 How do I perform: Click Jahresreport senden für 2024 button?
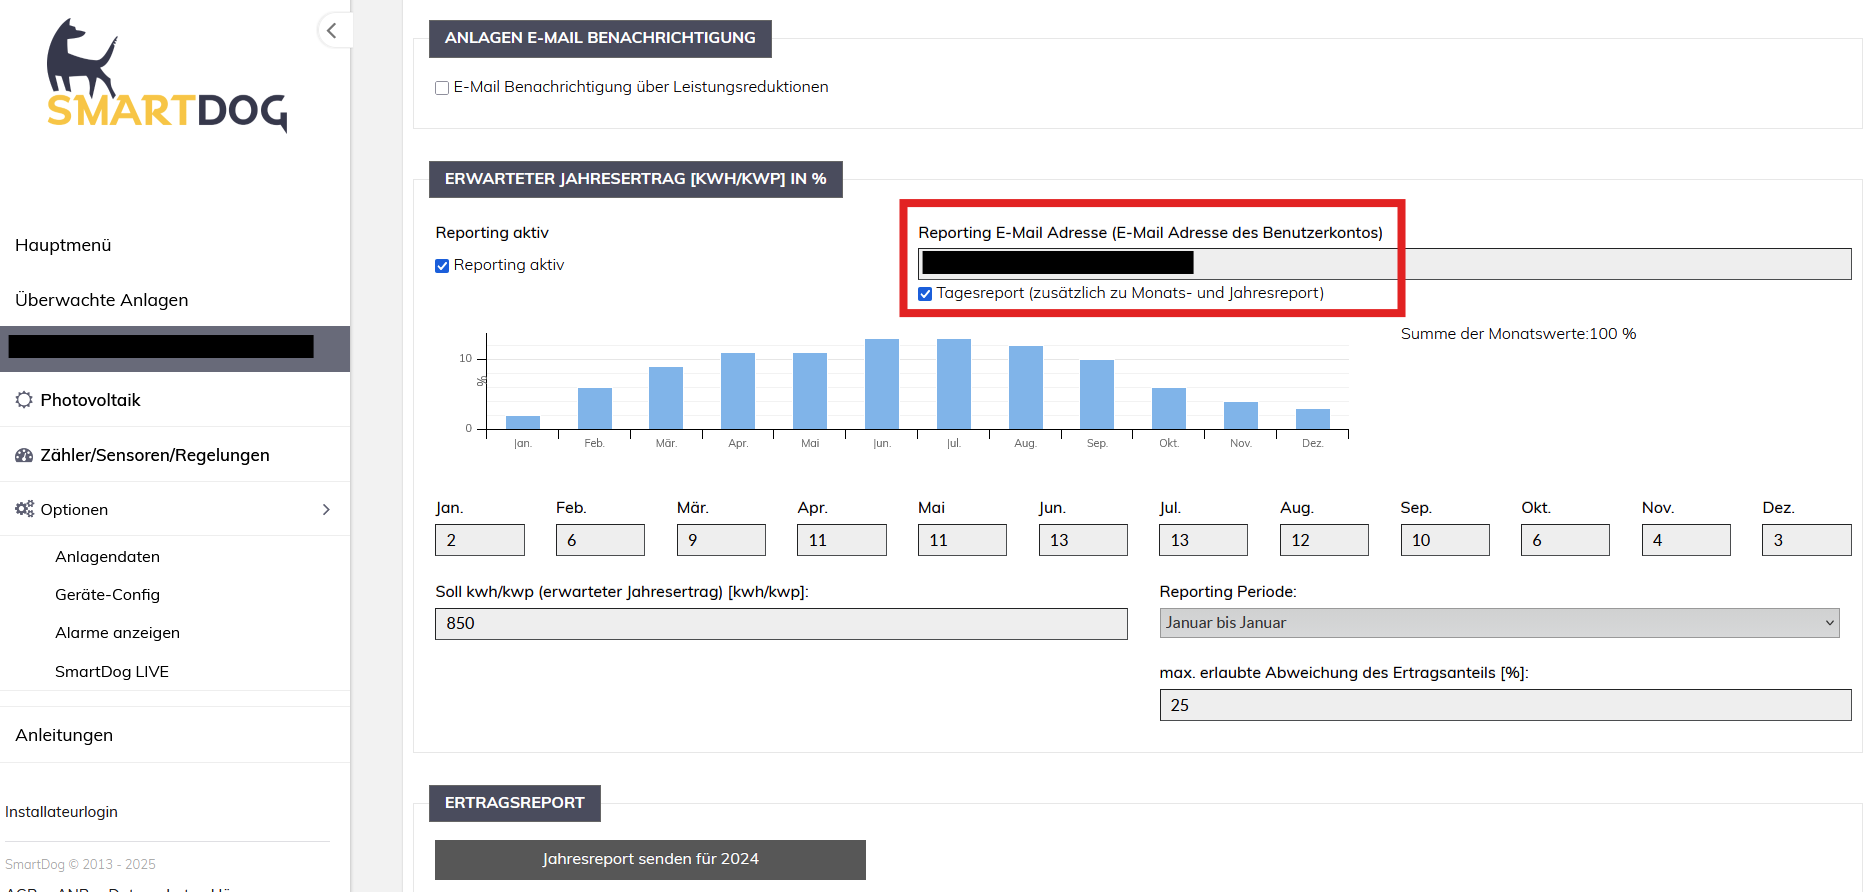(x=650, y=859)
